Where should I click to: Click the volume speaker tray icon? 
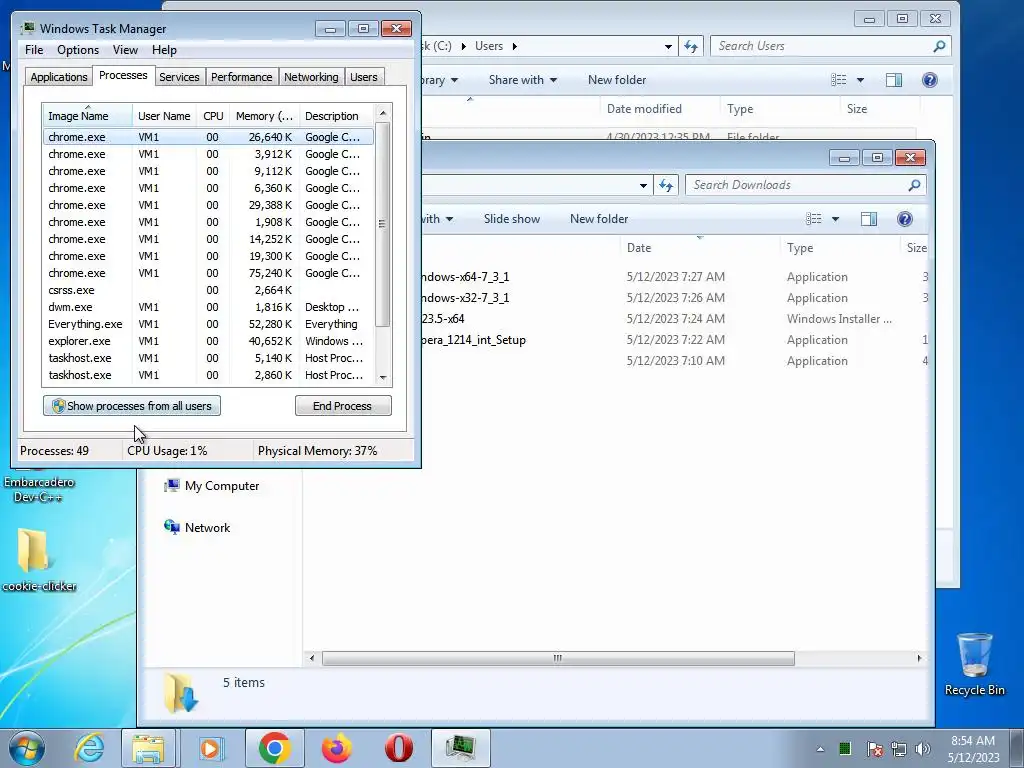923,749
